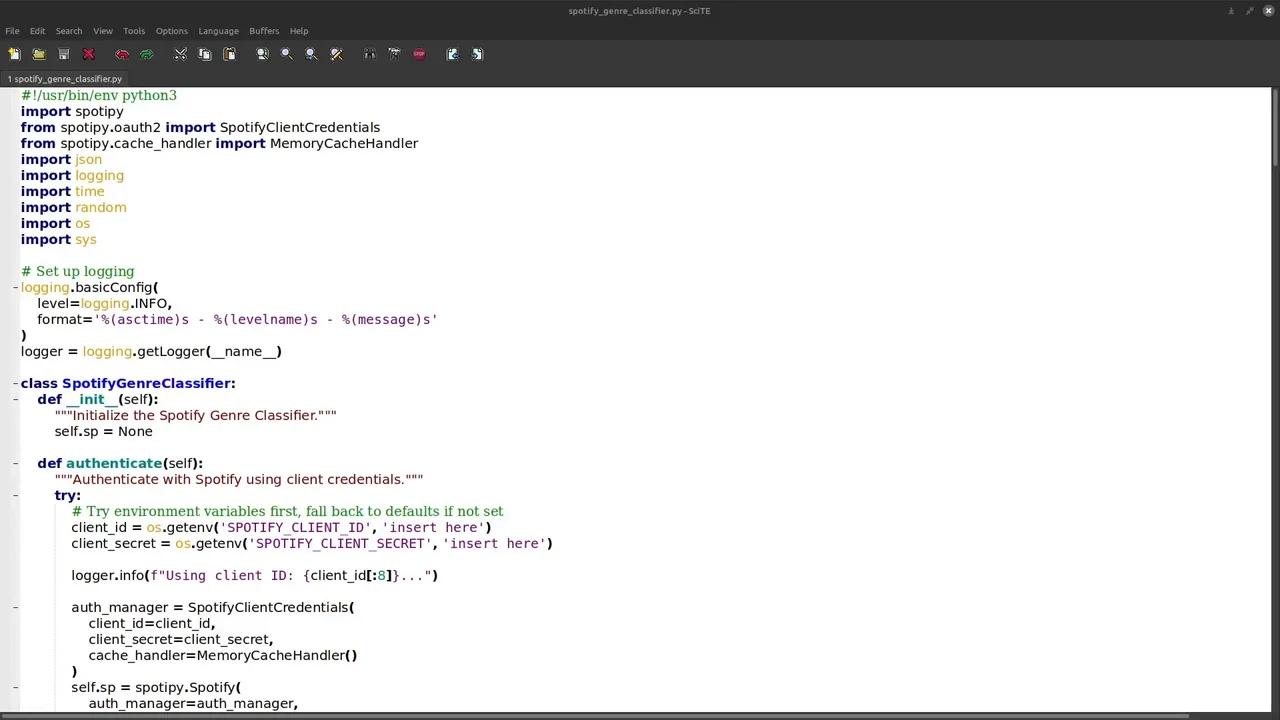Cut selection with the scissors icon
This screenshot has height=720, width=1280.
[180, 54]
